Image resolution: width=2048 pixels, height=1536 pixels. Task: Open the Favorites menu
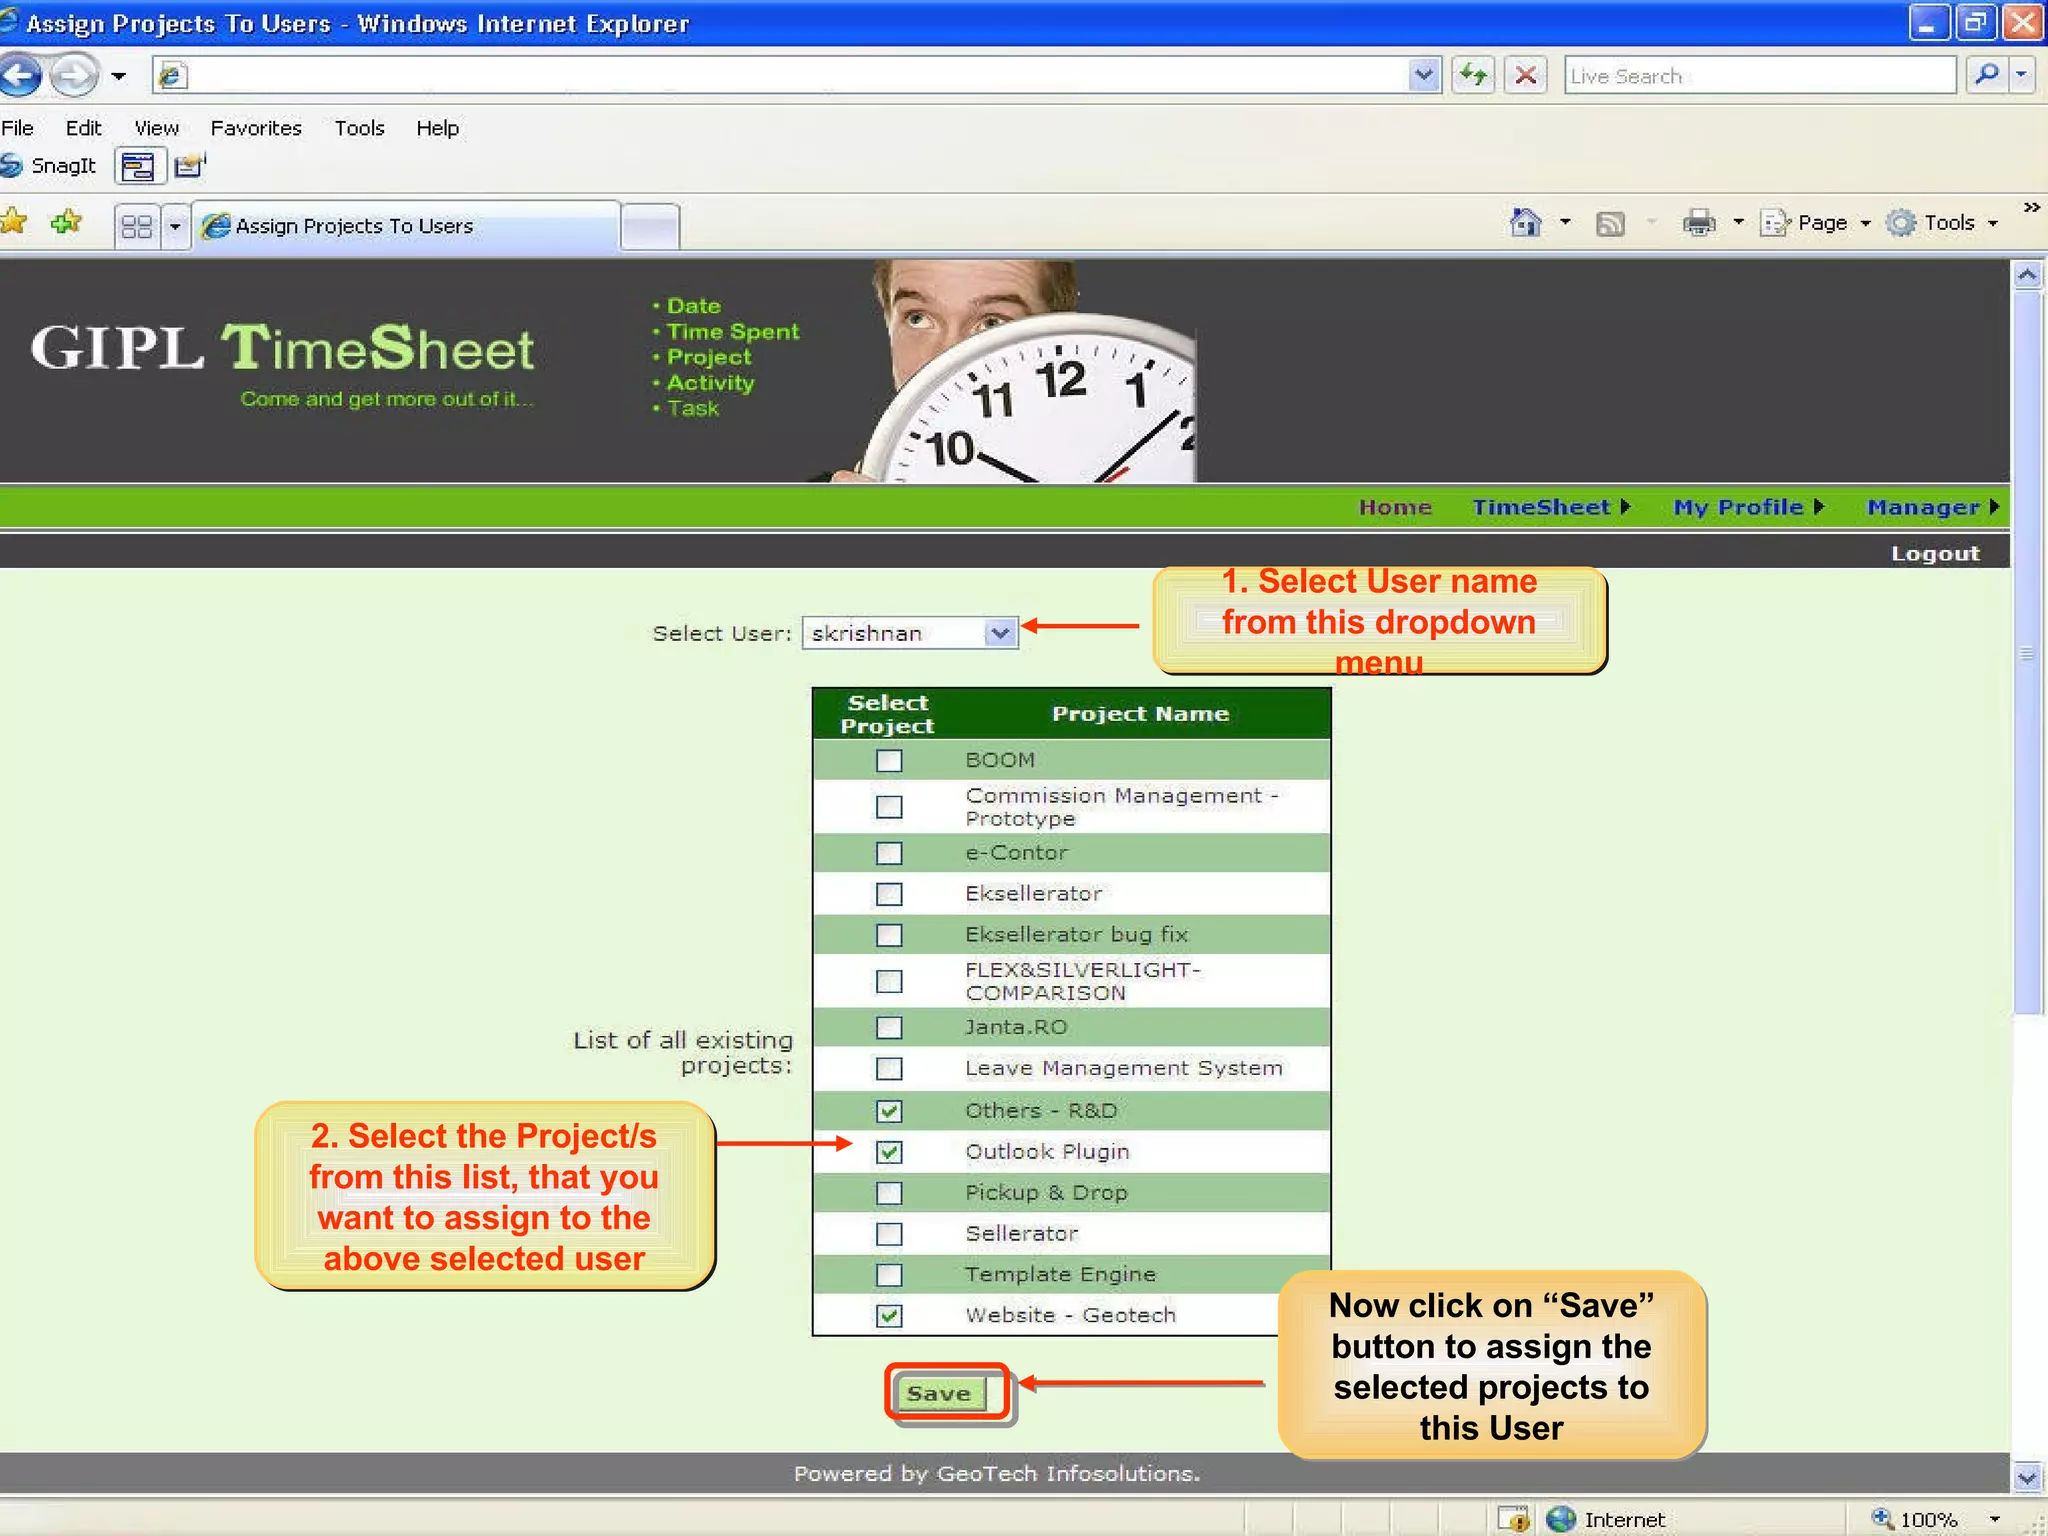click(x=256, y=128)
